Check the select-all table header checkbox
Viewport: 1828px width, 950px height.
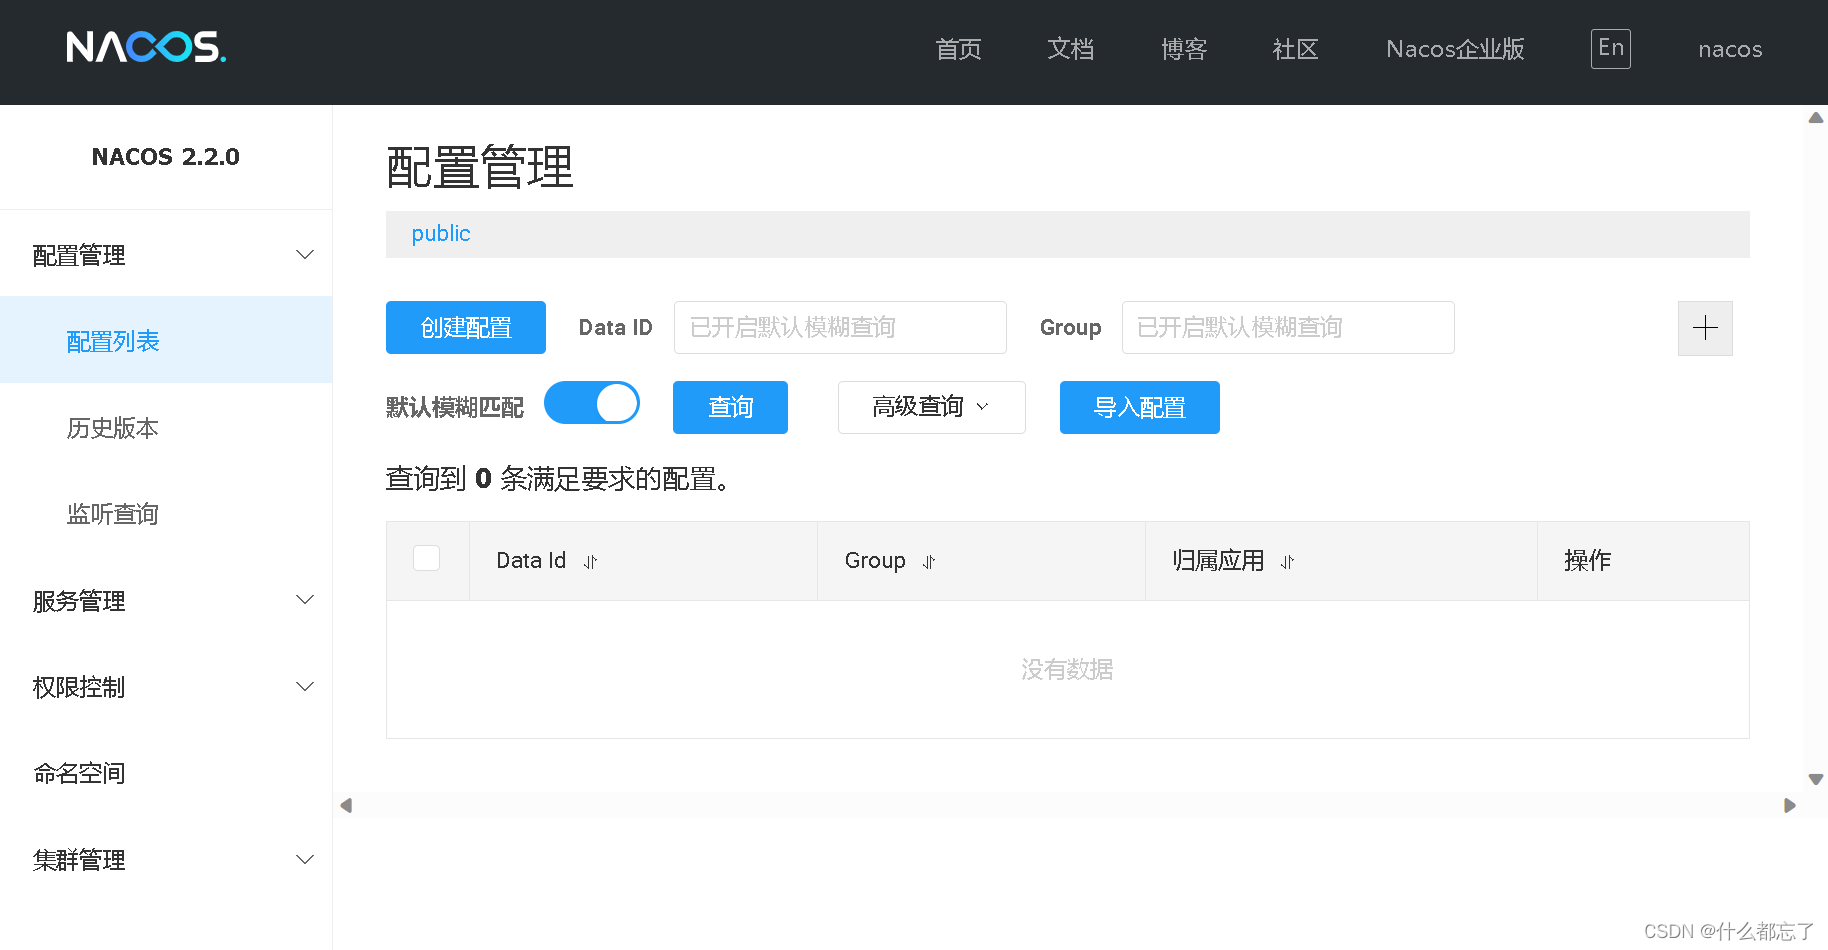427,558
